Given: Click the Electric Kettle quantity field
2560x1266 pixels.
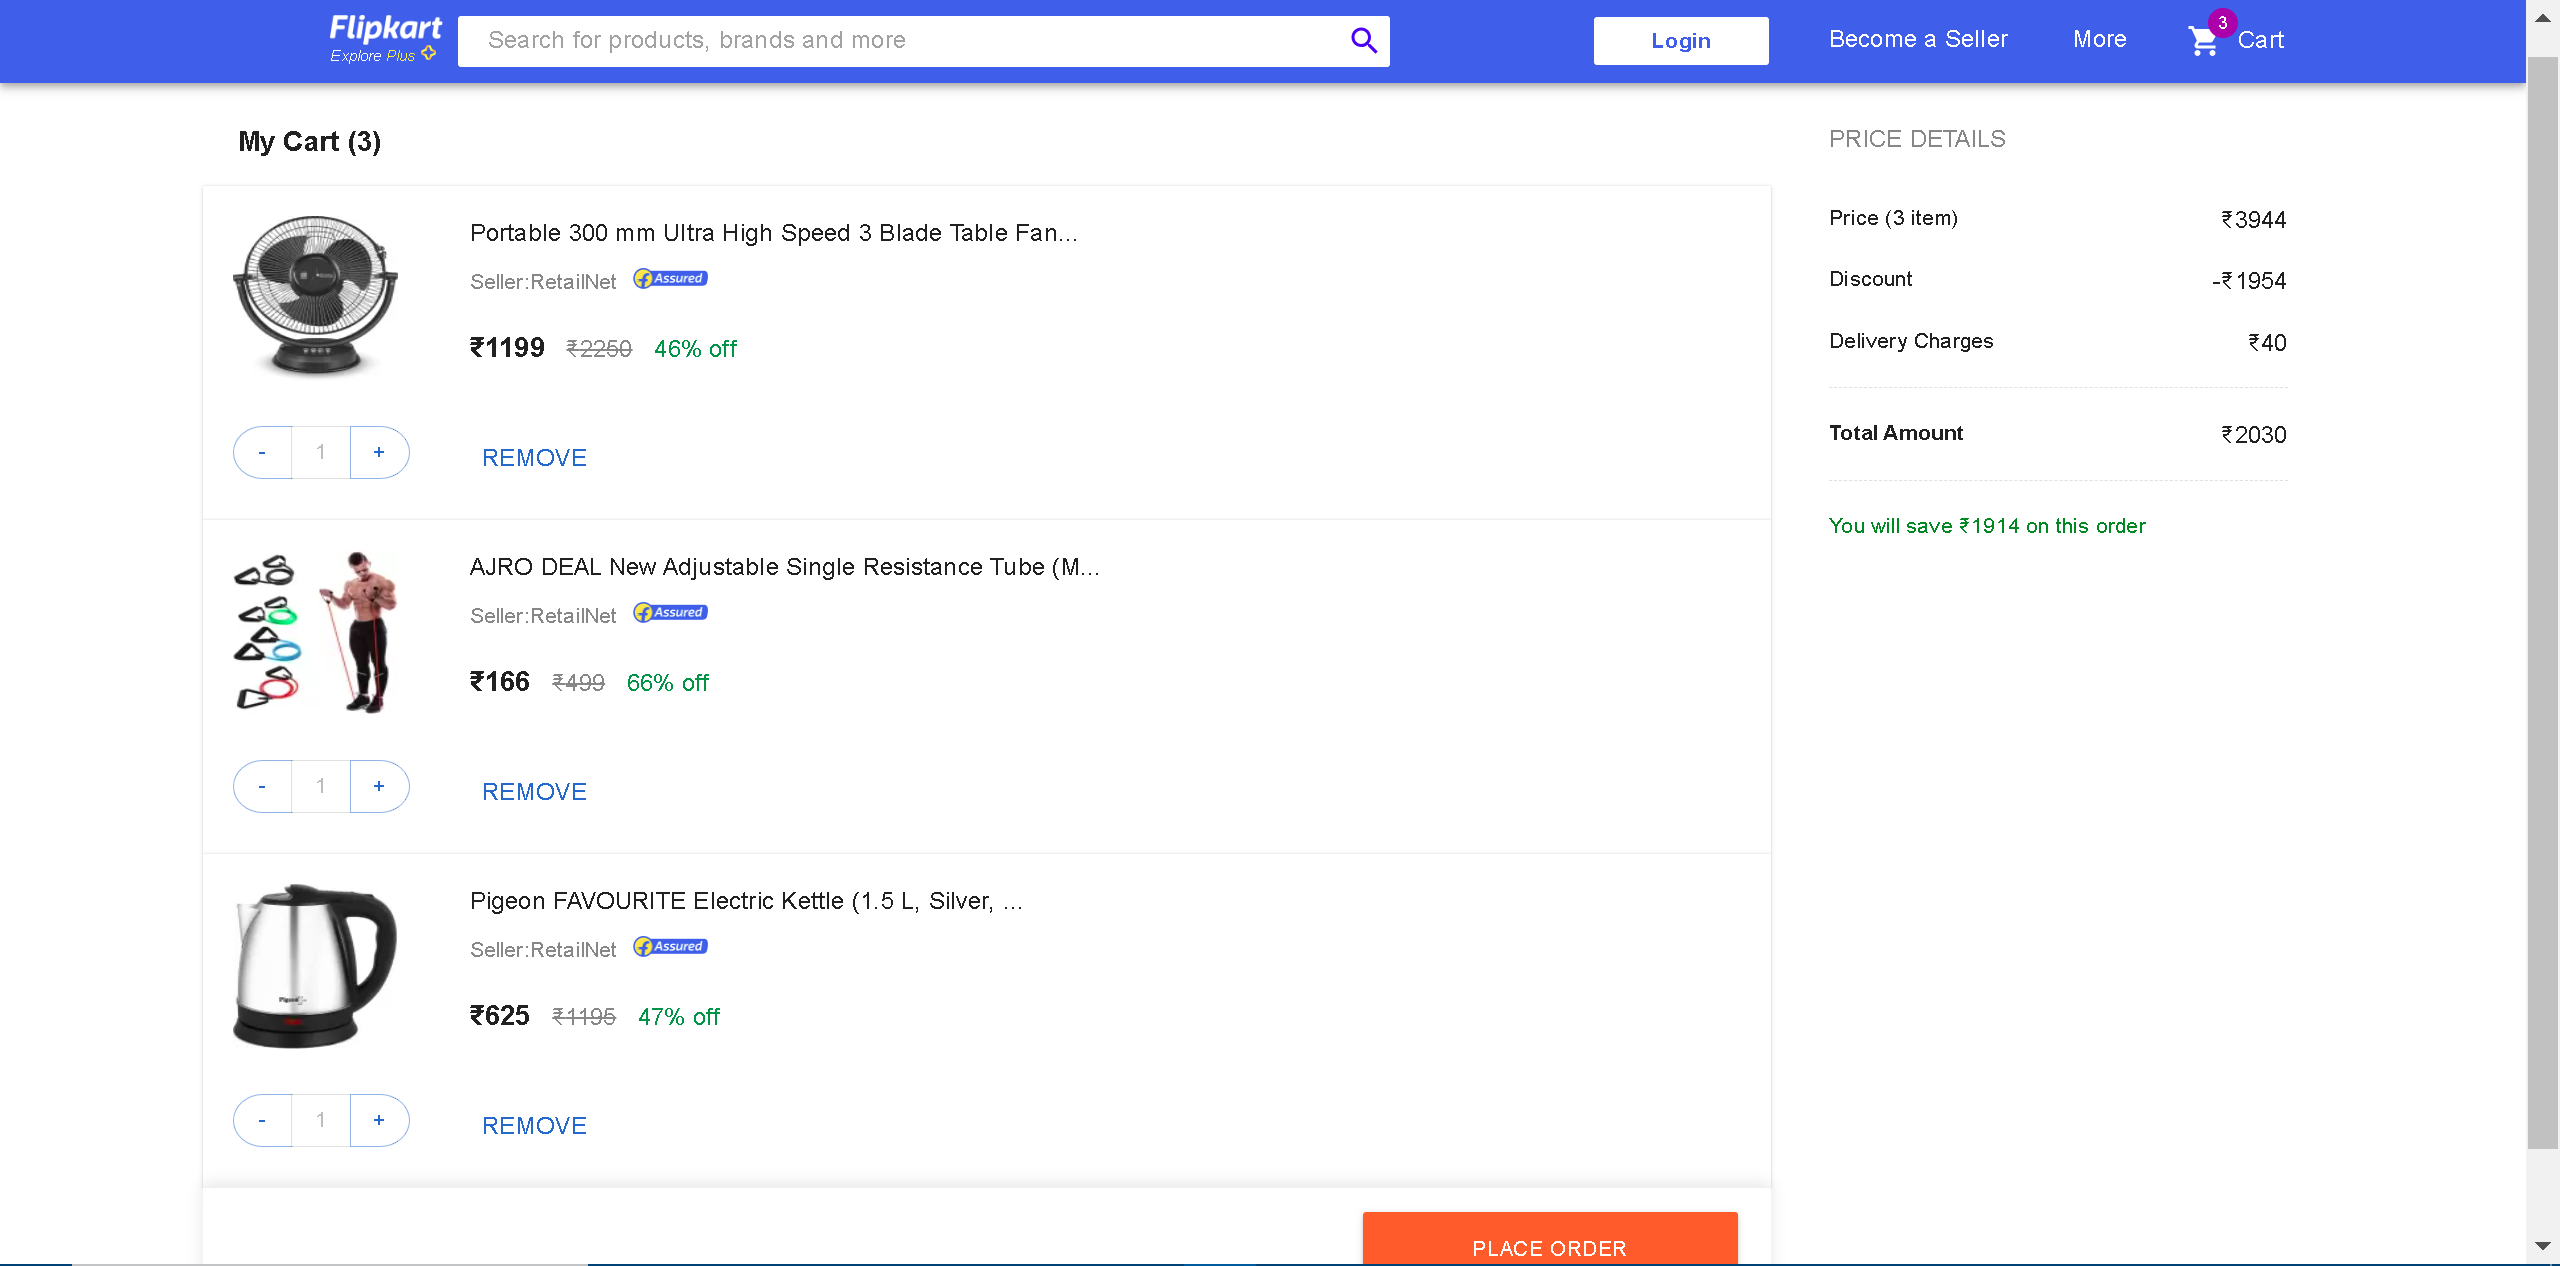Looking at the screenshot, I should [x=321, y=1121].
